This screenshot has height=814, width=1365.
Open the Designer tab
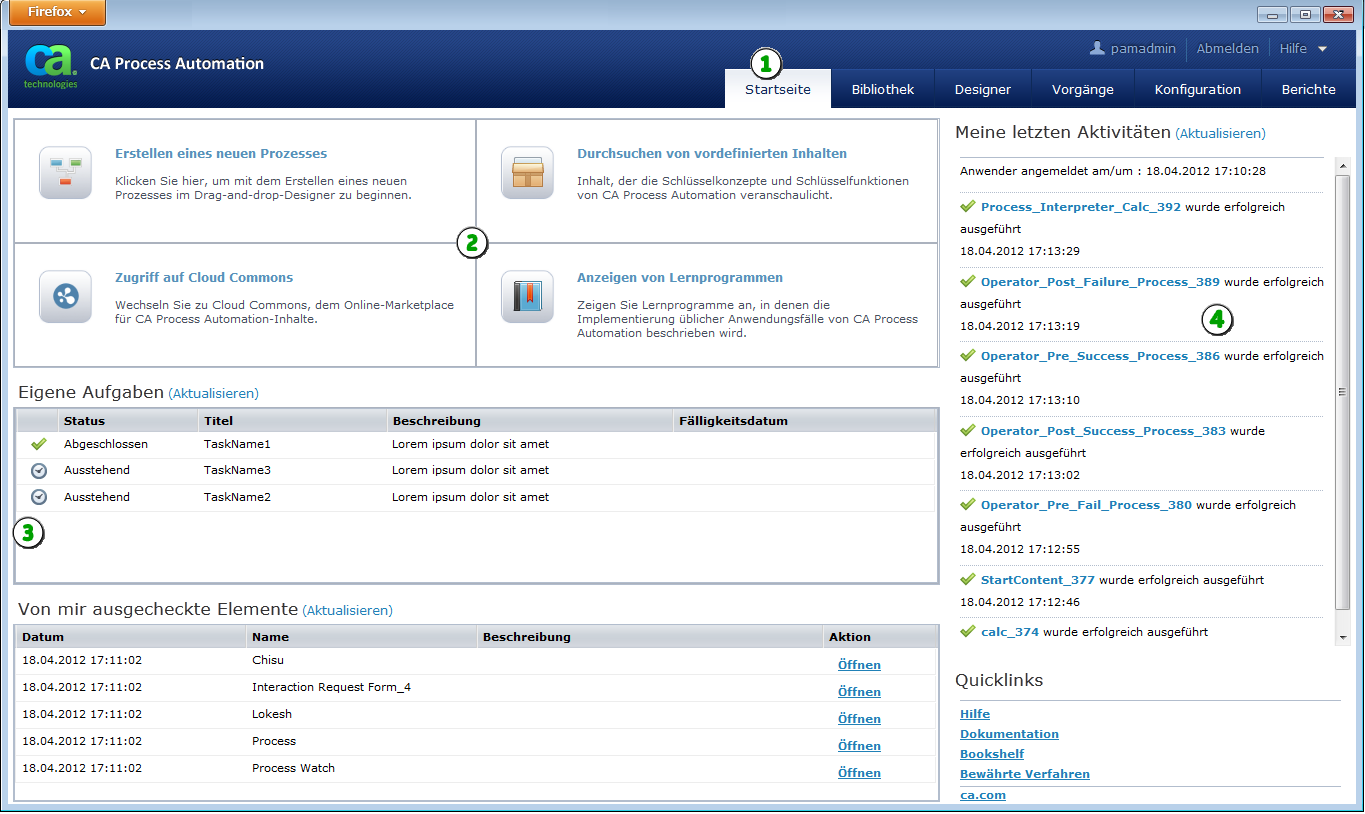982,89
